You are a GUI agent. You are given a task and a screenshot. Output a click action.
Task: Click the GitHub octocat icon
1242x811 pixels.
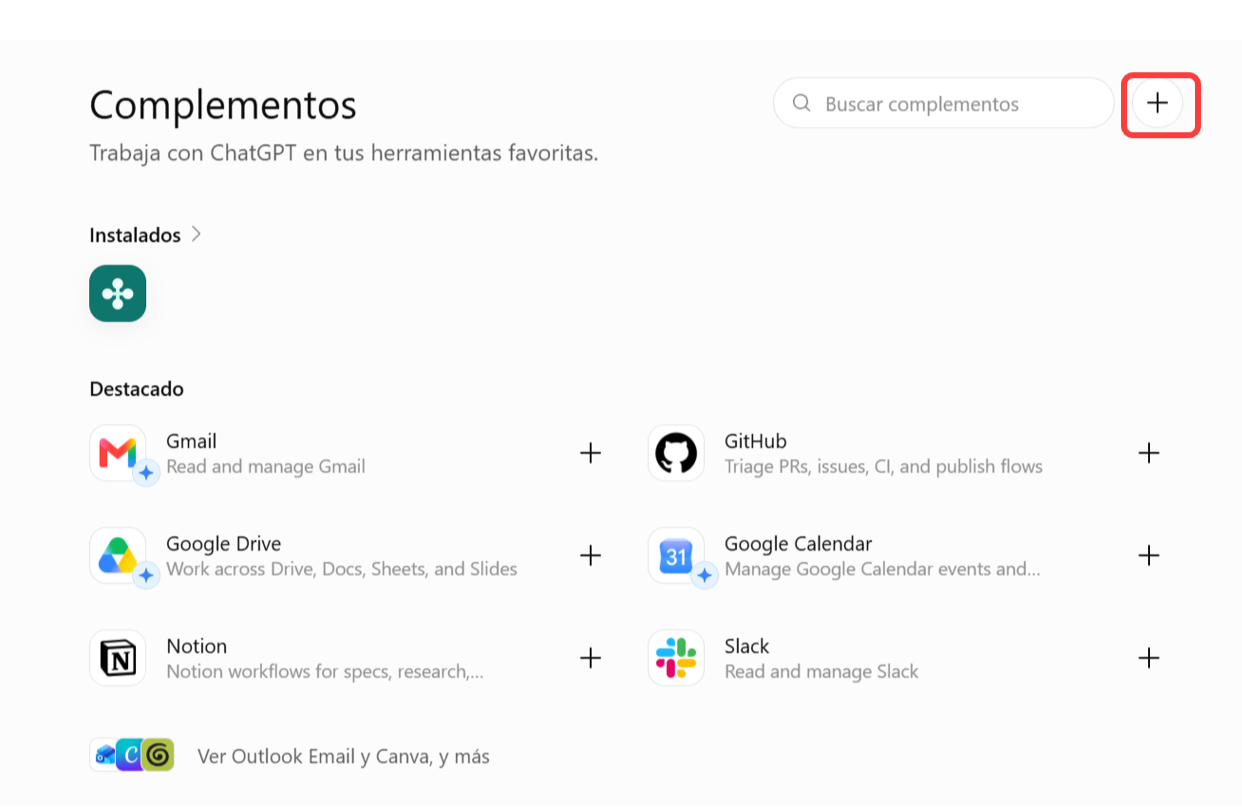click(676, 453)
